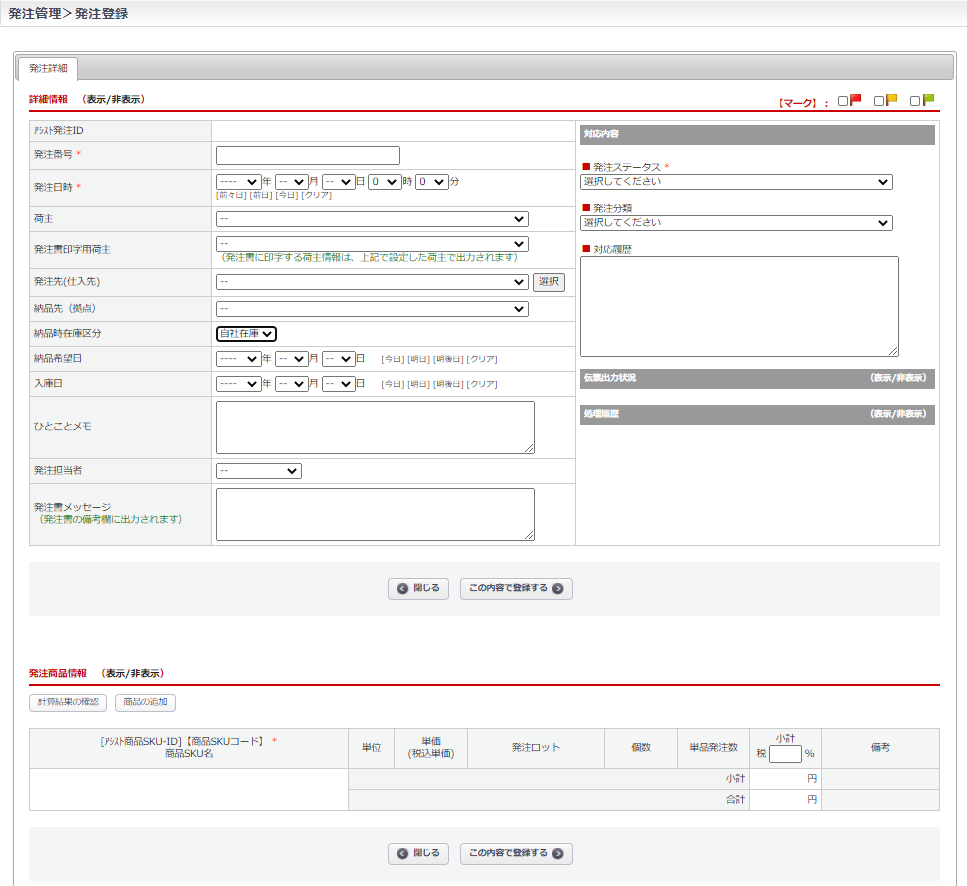Viewport: 967px width, 886px height.
Task: Click the red flag mark icon
Action: pyautogui.click(x=855, y=100)
